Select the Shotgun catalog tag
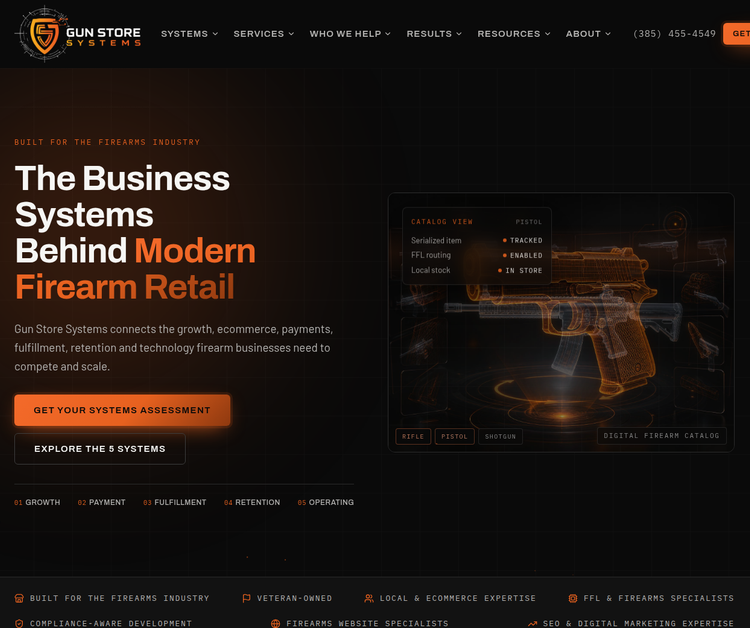 tap(500, 436)
